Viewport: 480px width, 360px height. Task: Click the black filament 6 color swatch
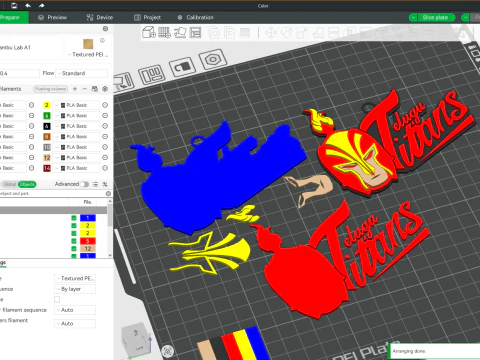coord(47,126)
